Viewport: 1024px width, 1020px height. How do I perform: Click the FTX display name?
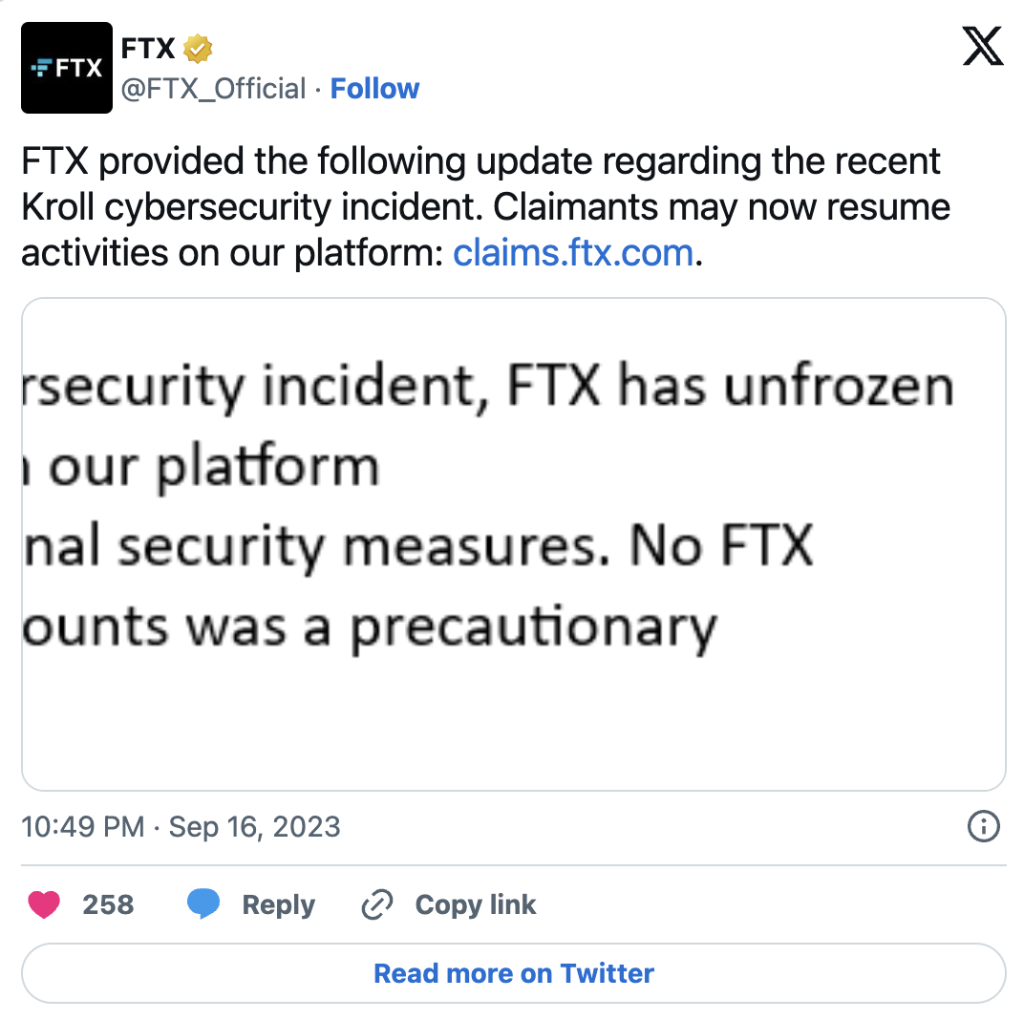148,47
